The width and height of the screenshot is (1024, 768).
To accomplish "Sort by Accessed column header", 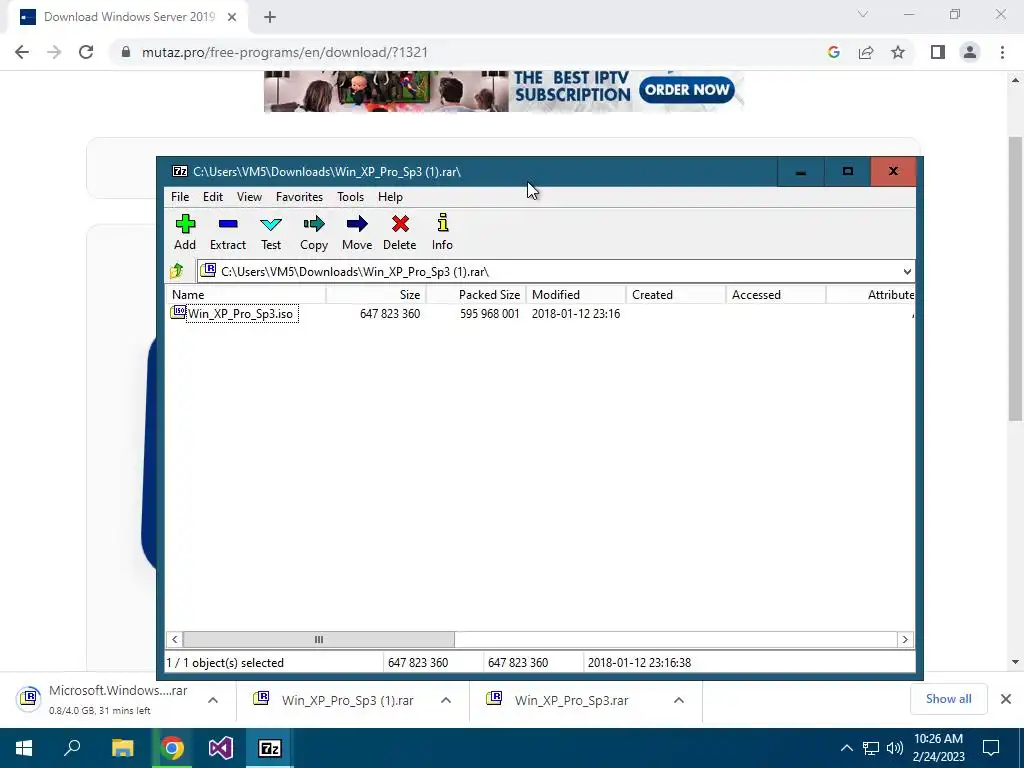I will [776, 295].
